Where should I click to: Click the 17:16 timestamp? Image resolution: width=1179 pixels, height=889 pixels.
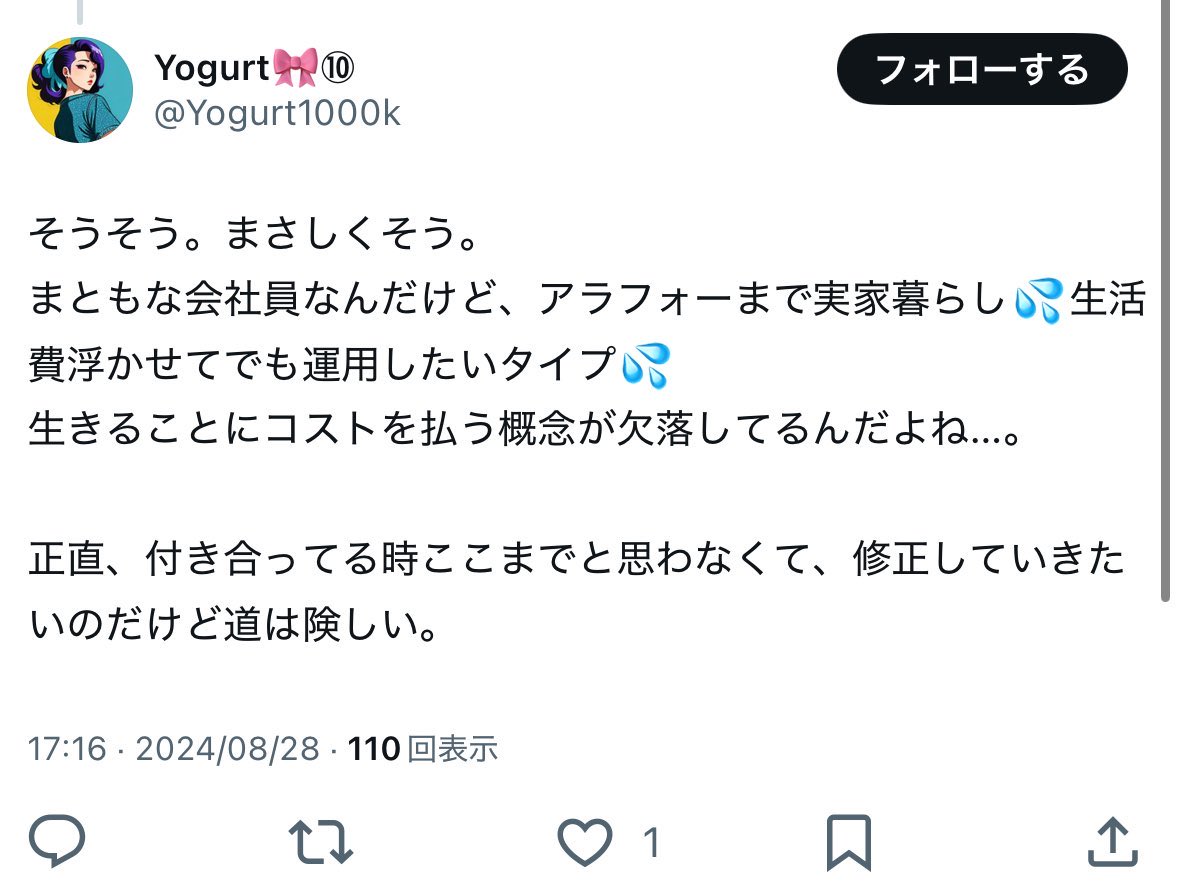[x=67, y=749]
